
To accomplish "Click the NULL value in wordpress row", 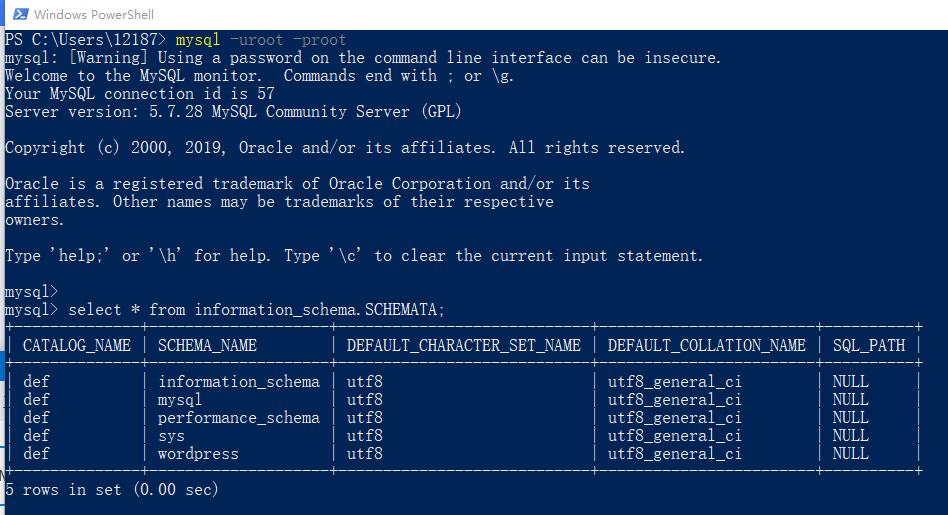I will pyautogui.click(x=850, y=454).
